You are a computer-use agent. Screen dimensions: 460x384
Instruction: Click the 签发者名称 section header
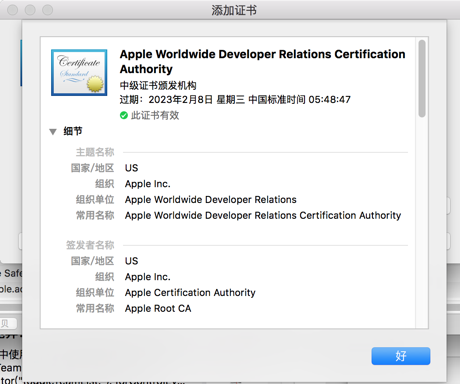pyautogui.click(x=90, y=245)
